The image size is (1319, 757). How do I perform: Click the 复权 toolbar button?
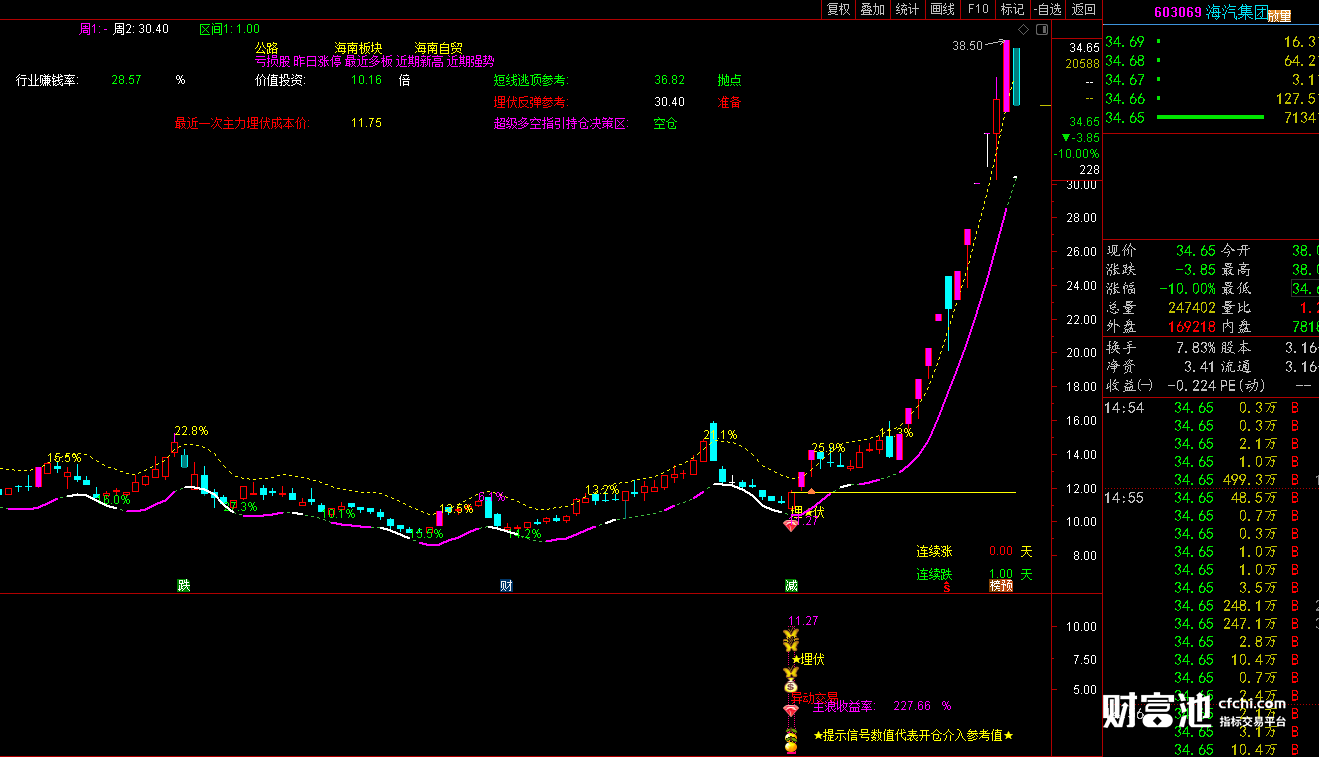(x=838, y=9)
